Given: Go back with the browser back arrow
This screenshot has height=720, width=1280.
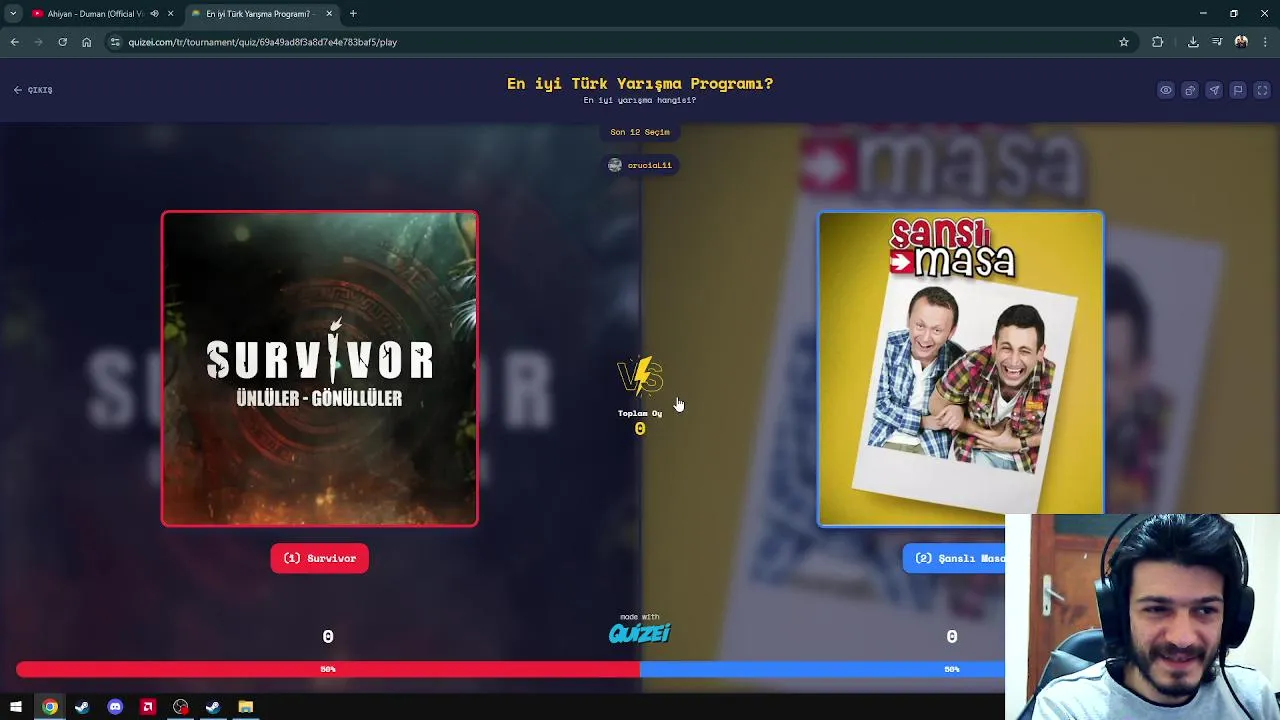Looking at the screenshot, I should pyautogui.click(x=15, y=42).
